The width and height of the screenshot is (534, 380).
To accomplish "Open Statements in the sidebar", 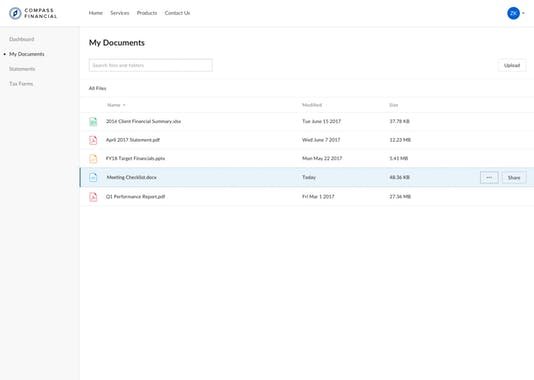I will pos(22,69).
